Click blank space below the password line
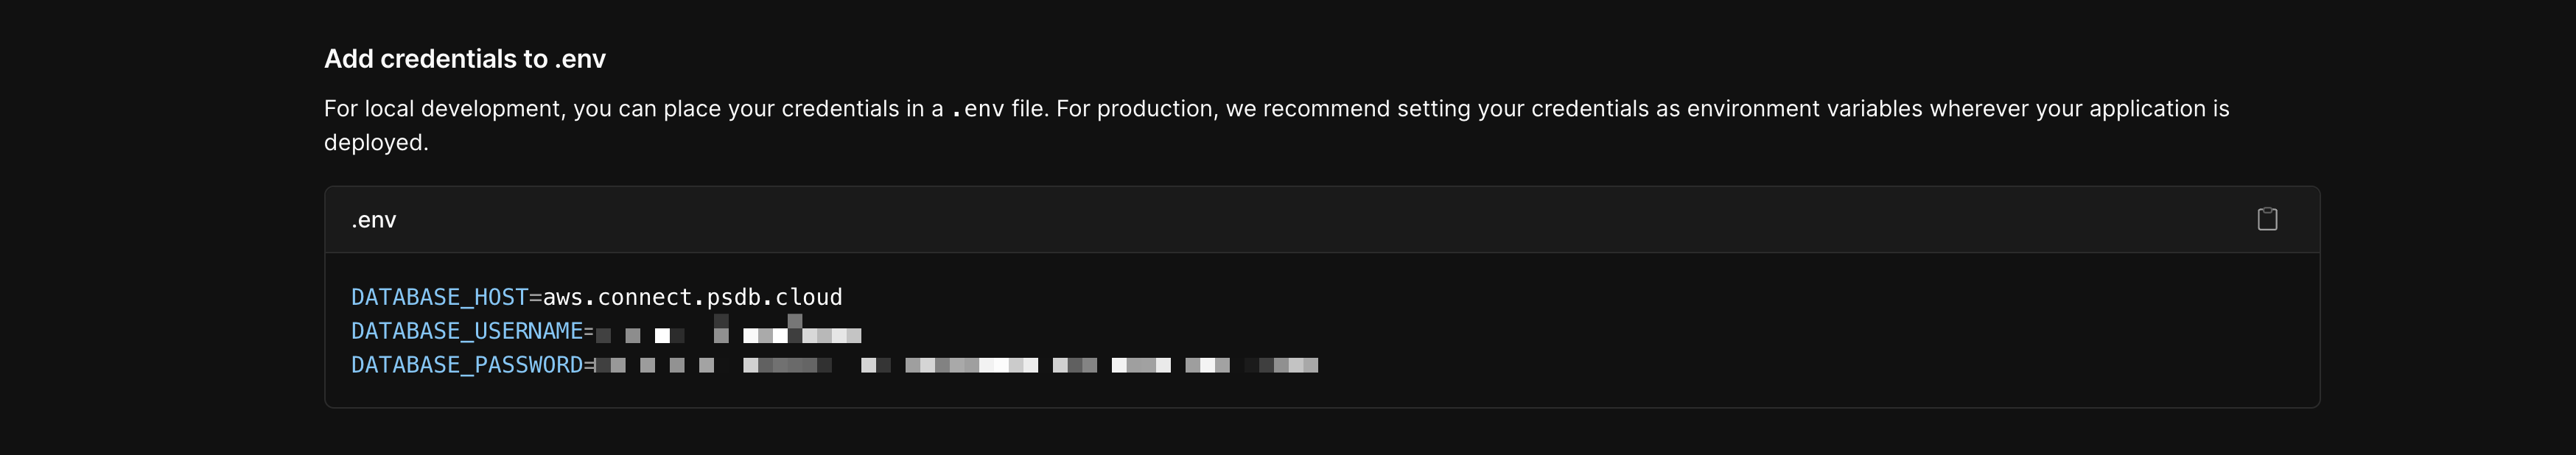 1300,393
